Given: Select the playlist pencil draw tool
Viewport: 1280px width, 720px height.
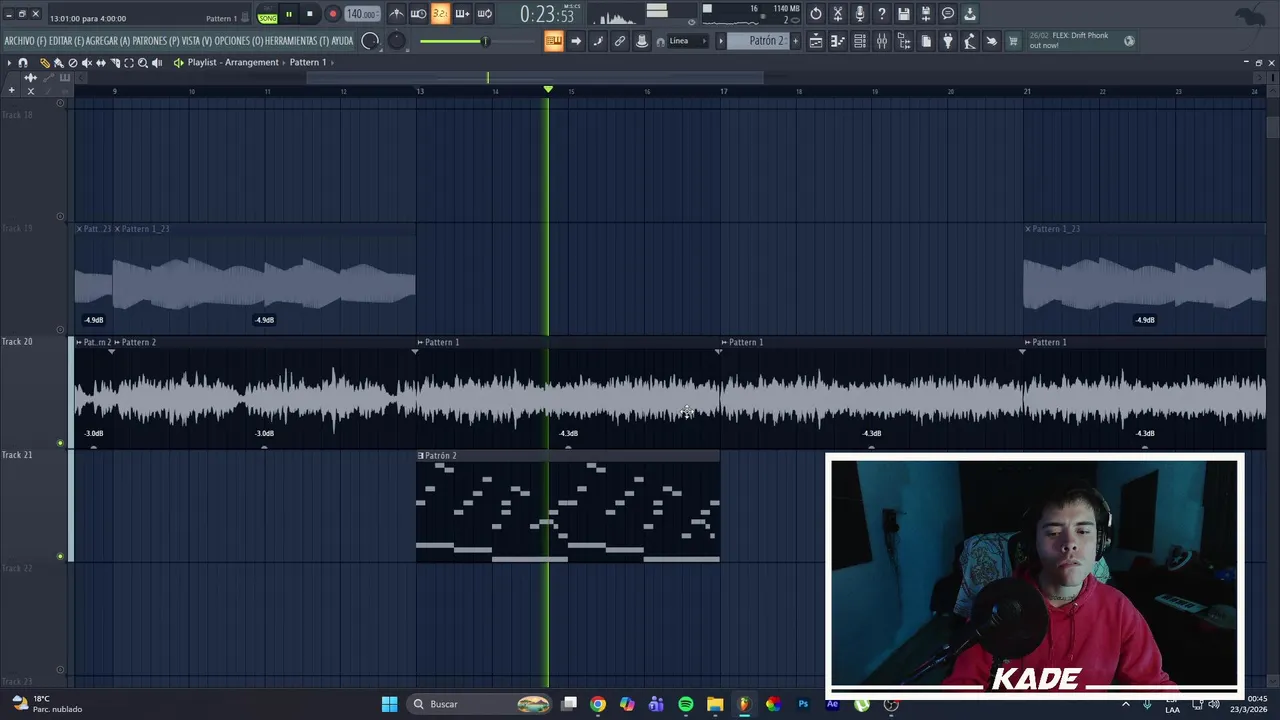Looking at the screenshot, I should pyautogui.click(x=45, y=62).
